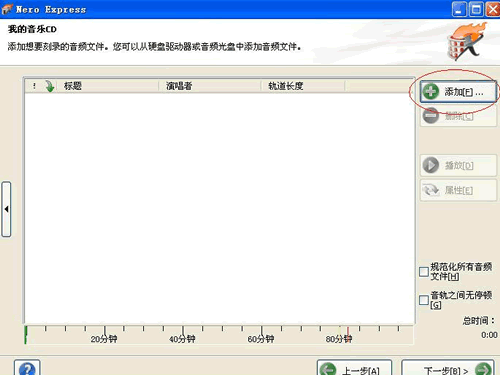The height and width of the screenshot is (375, 500).
Task: Click the 添加[F]... button label
Action: tap(464, 92)
